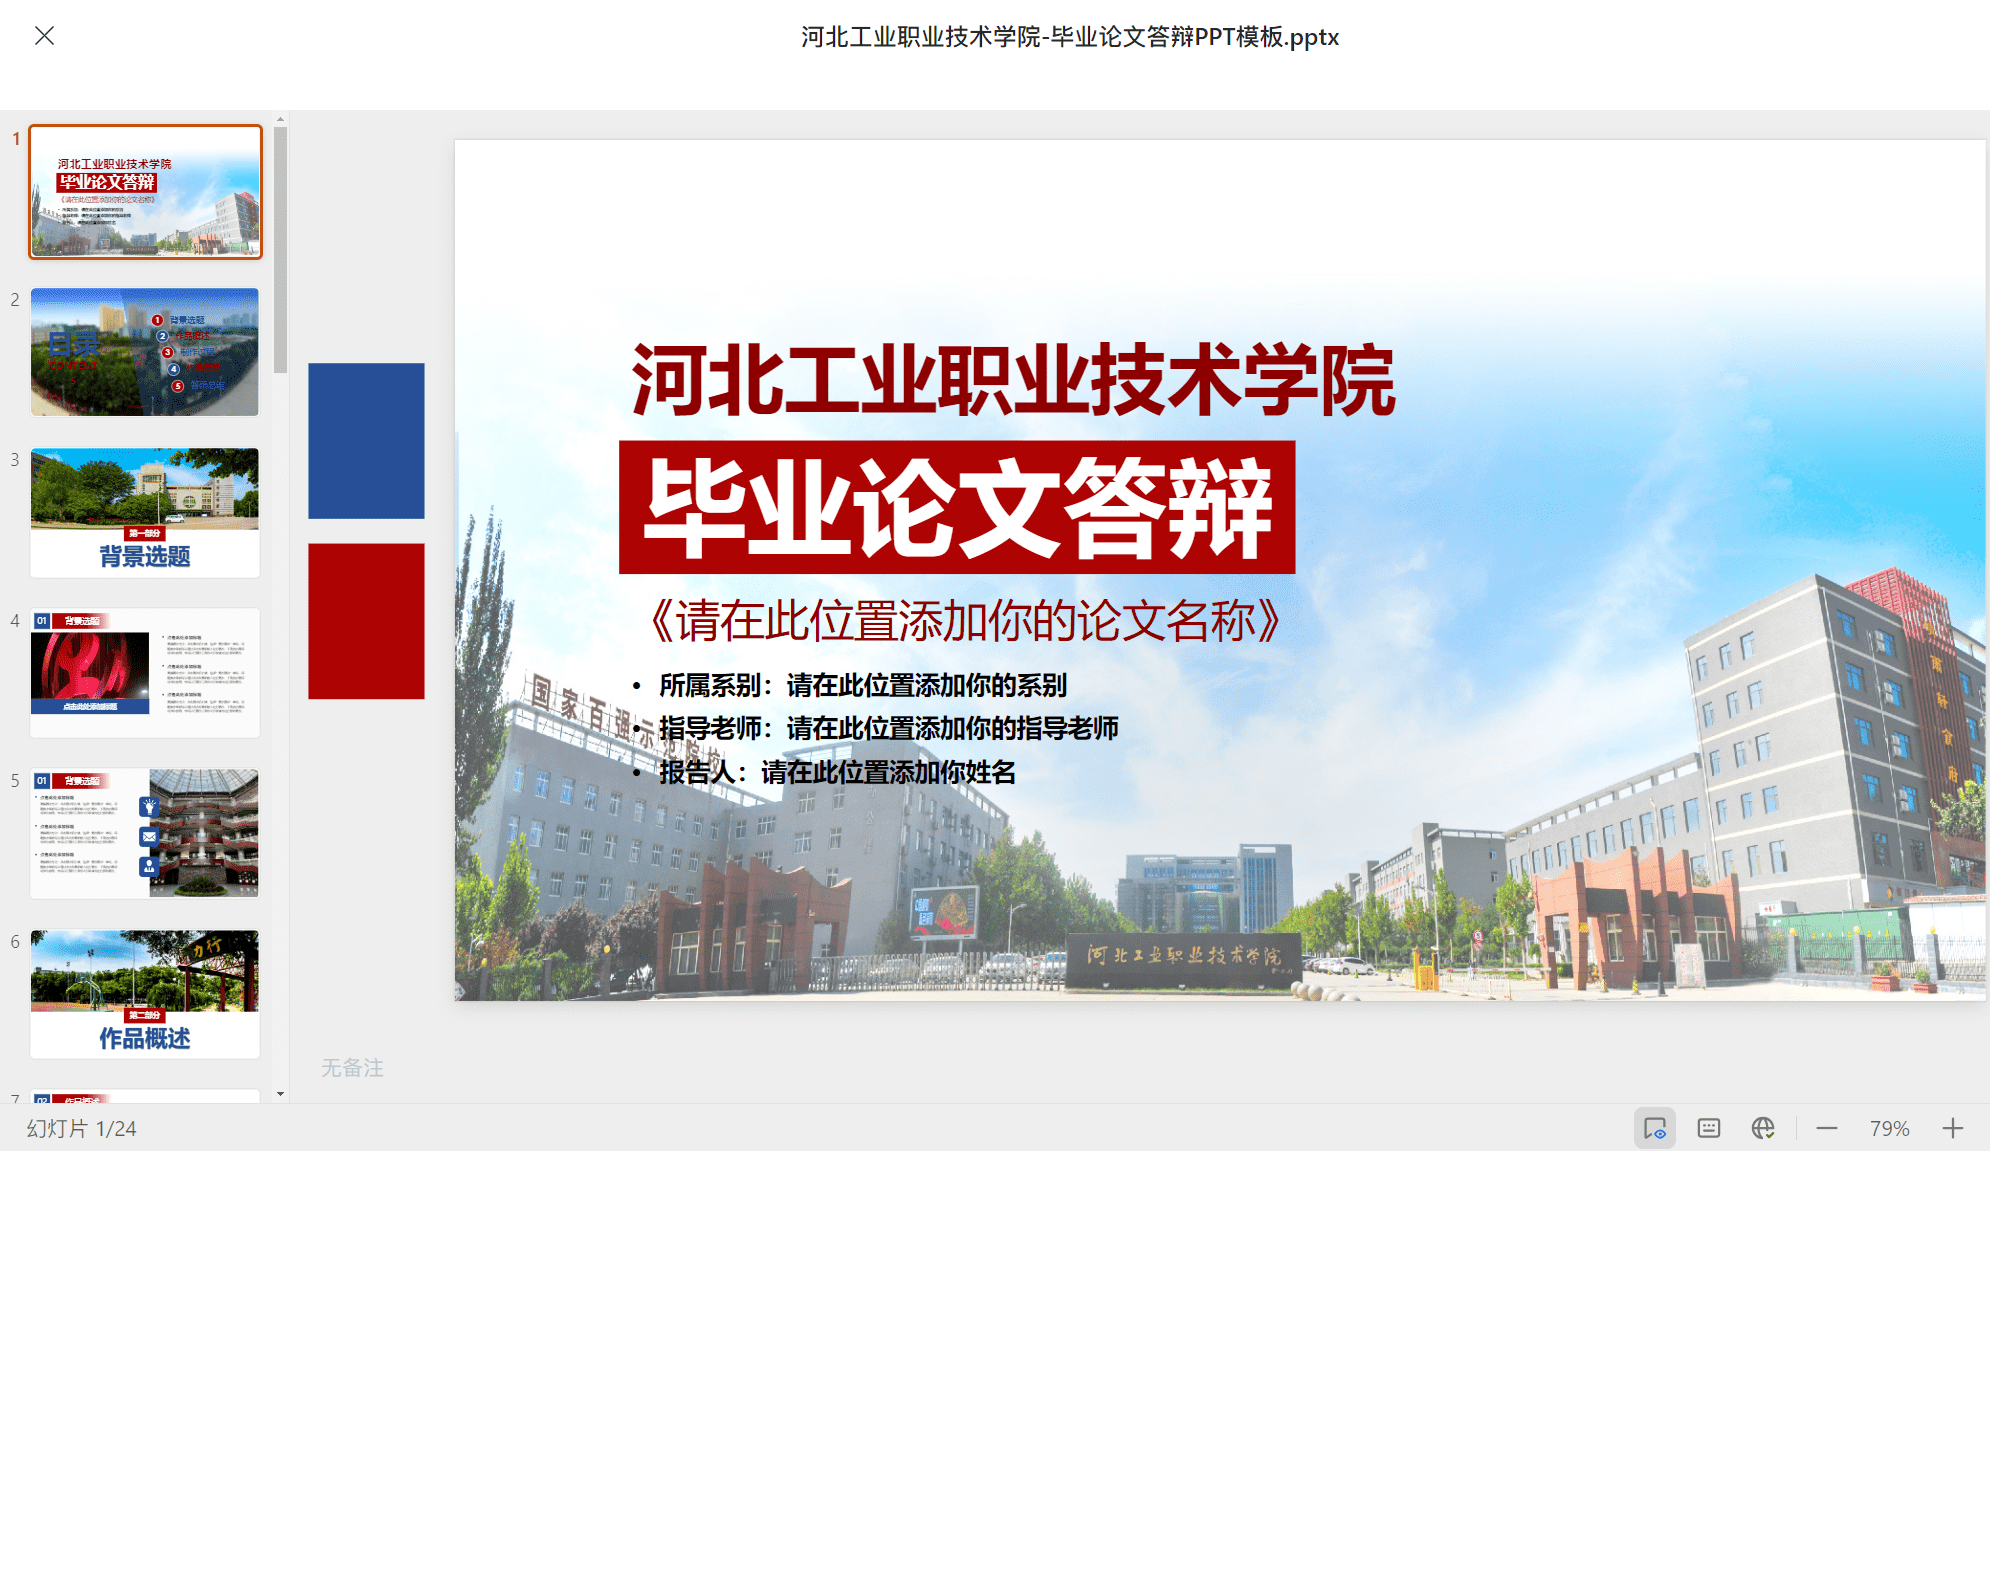This screenshot has width=1990, height=1590.
Task: Click the scroll down arrow of thumbnail panel
Action: pyautogui.click(x=281, y=1094)
